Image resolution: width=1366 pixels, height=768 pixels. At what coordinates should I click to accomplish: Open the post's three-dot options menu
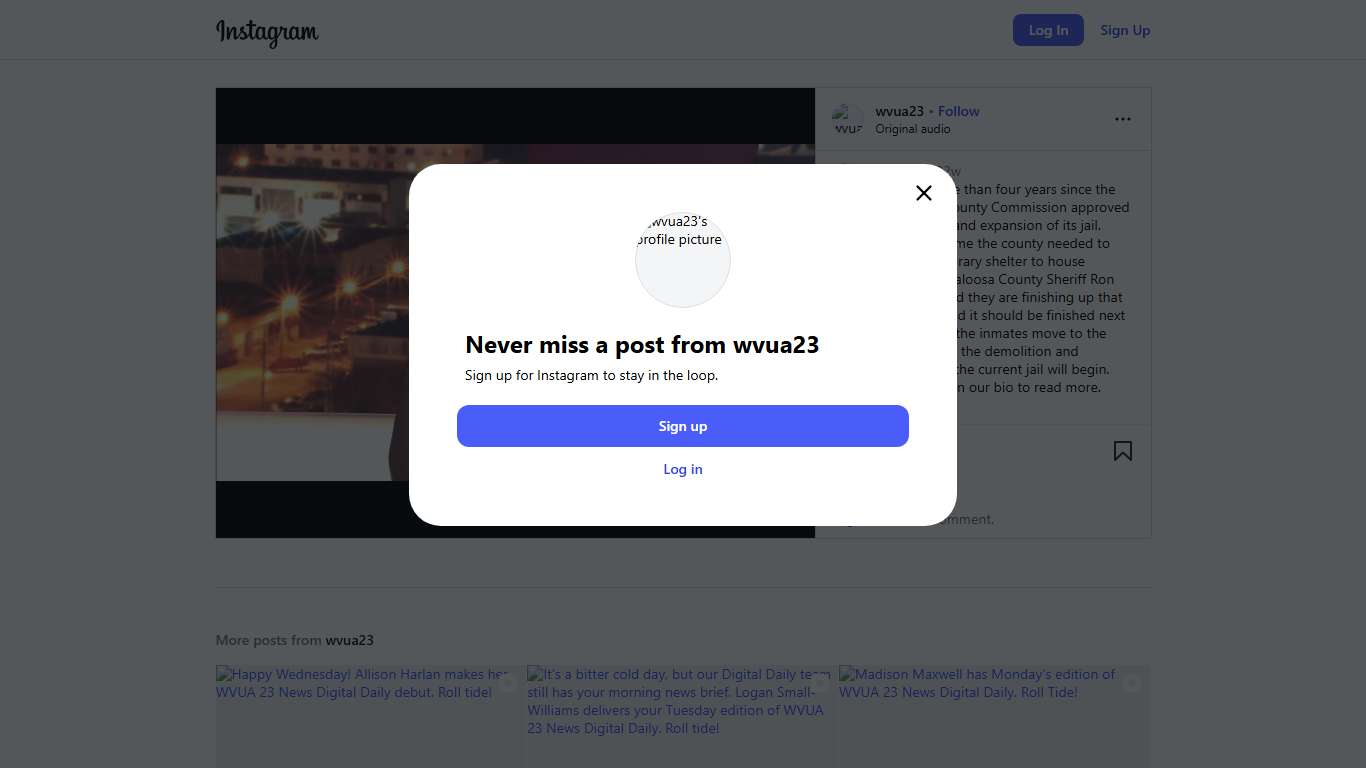[x=1123, y=119]
